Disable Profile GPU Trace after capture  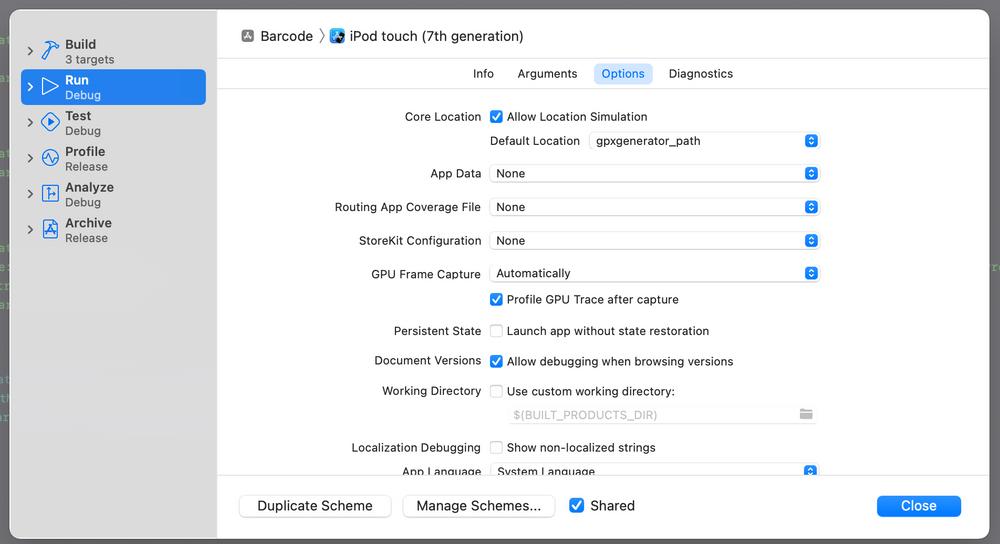496,299
